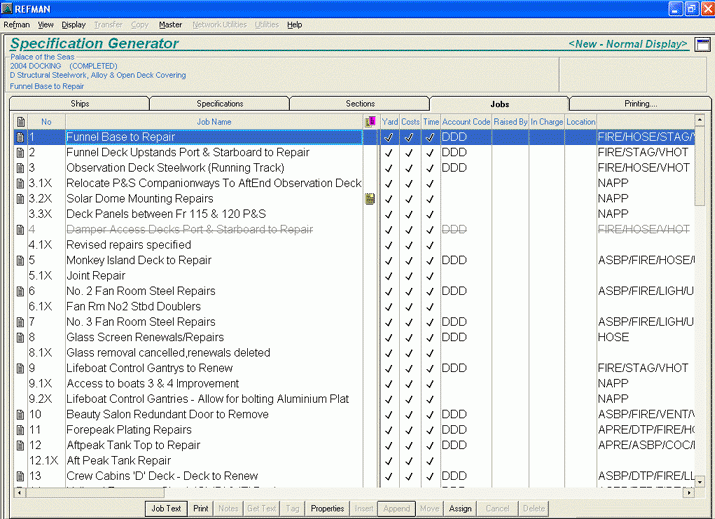Screen dimensions: 715x519
Task: Toggle Yard checkmark for Funnel Base to Repair
Action: click(389, 137)
